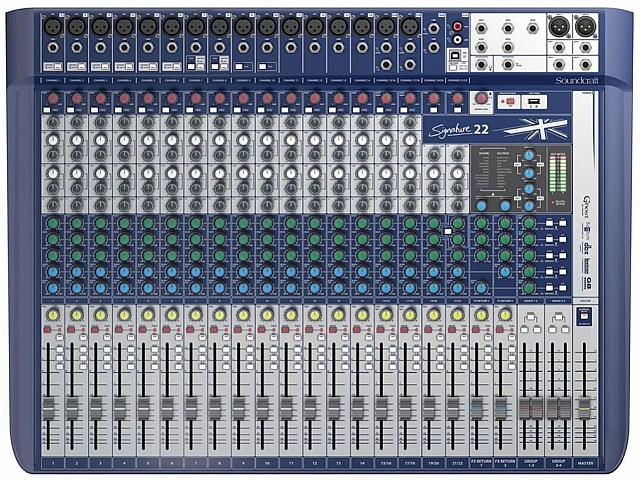Click the top green aux knob on channel 5
Image resolution: width=640 pixels, height=480 pixels.
[148, 222]
